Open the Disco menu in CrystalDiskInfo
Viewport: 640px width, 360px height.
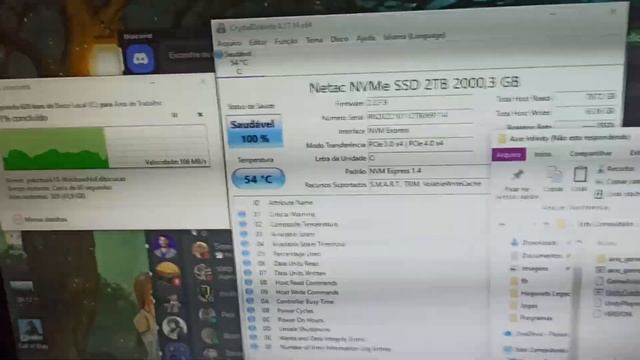(x=339, y=39)
